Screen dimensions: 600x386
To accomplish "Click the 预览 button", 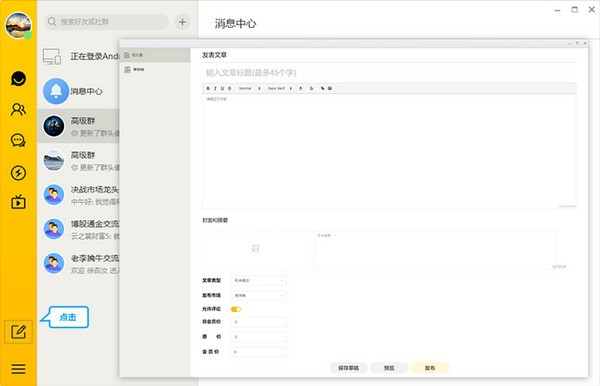I will pos(389,368).
